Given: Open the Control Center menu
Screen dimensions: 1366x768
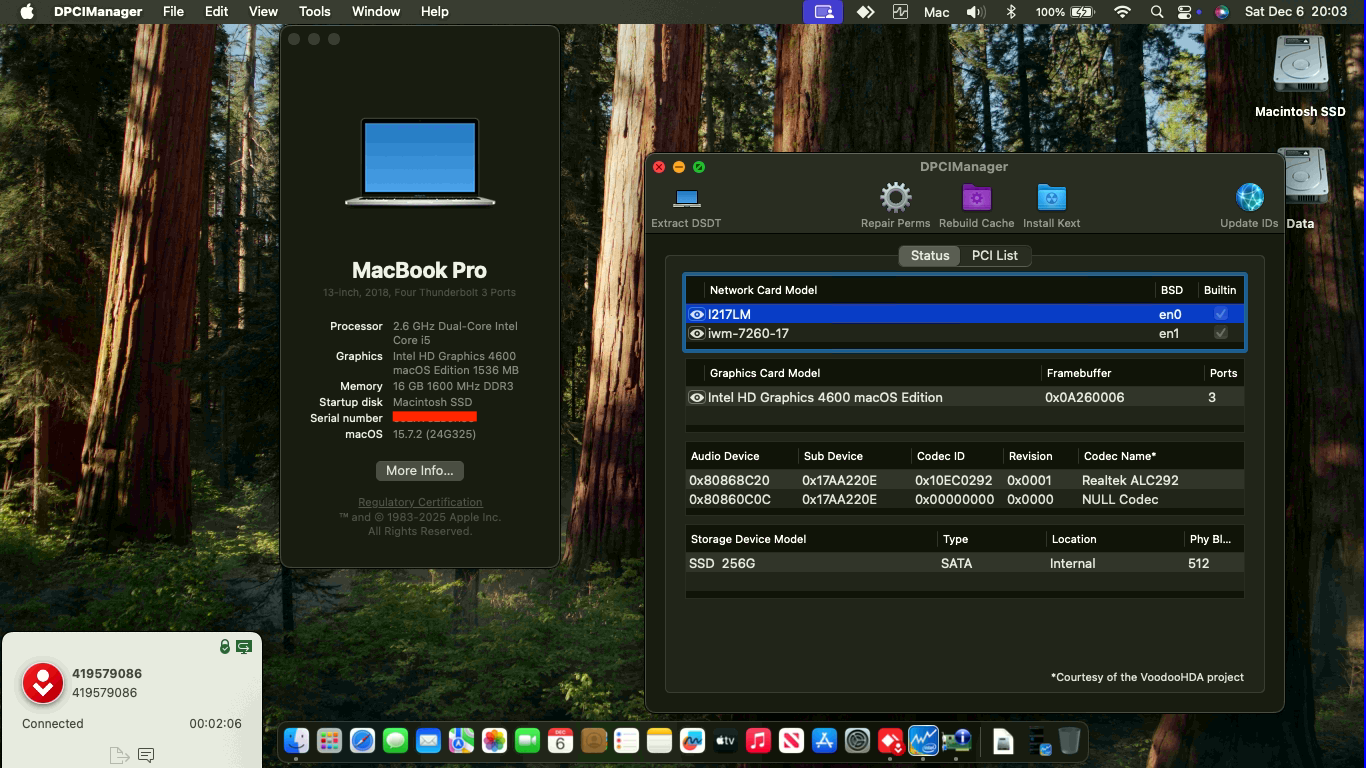Looking at the screenshot, I should (1185, 12).
